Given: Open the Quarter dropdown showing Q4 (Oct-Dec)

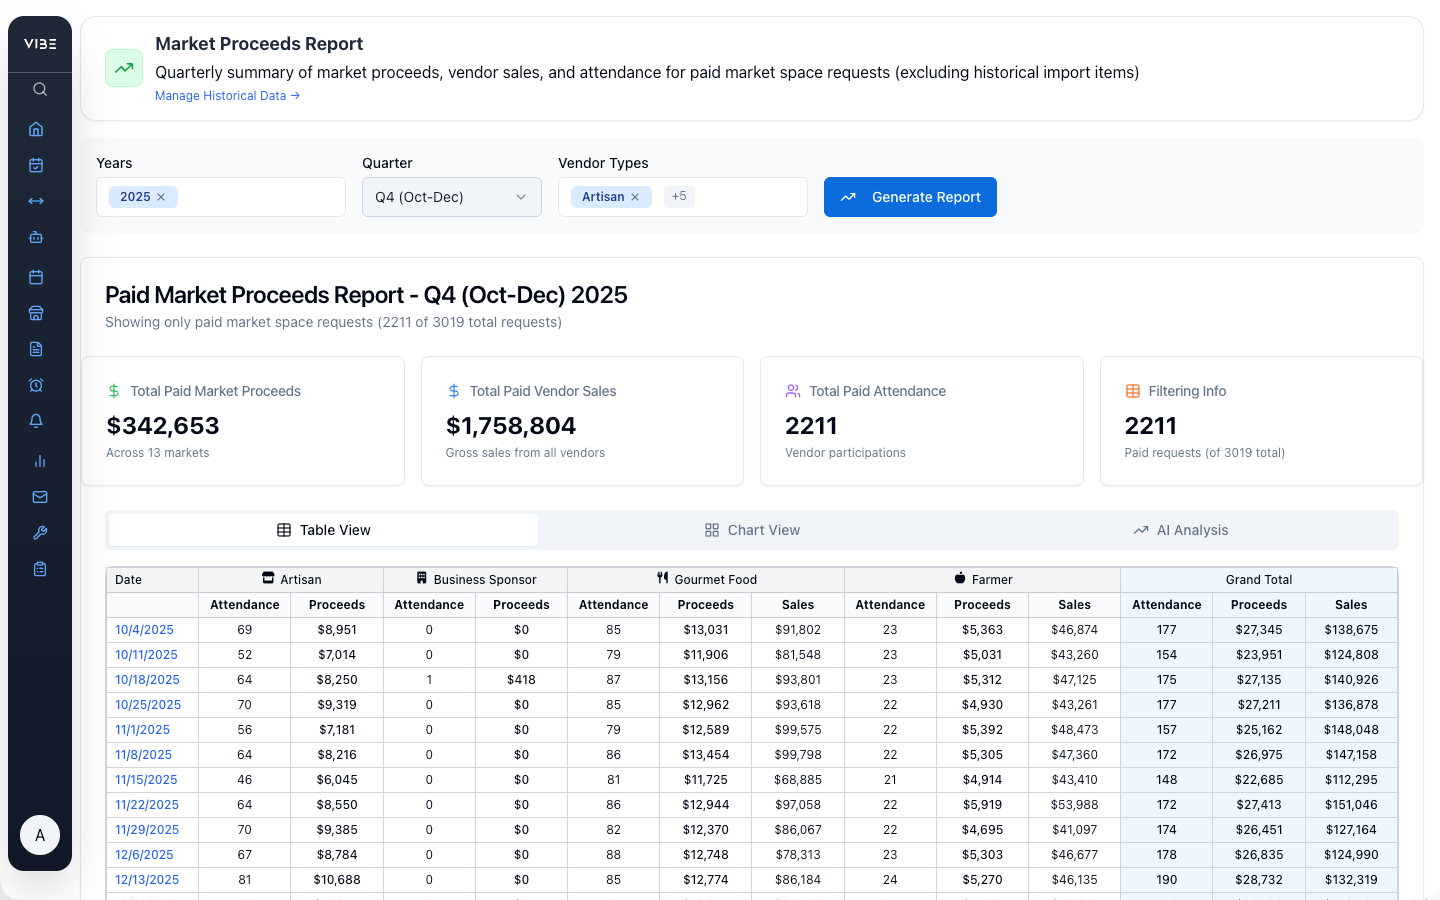Looking at the screenshot, I should click(x=451, y=196).
